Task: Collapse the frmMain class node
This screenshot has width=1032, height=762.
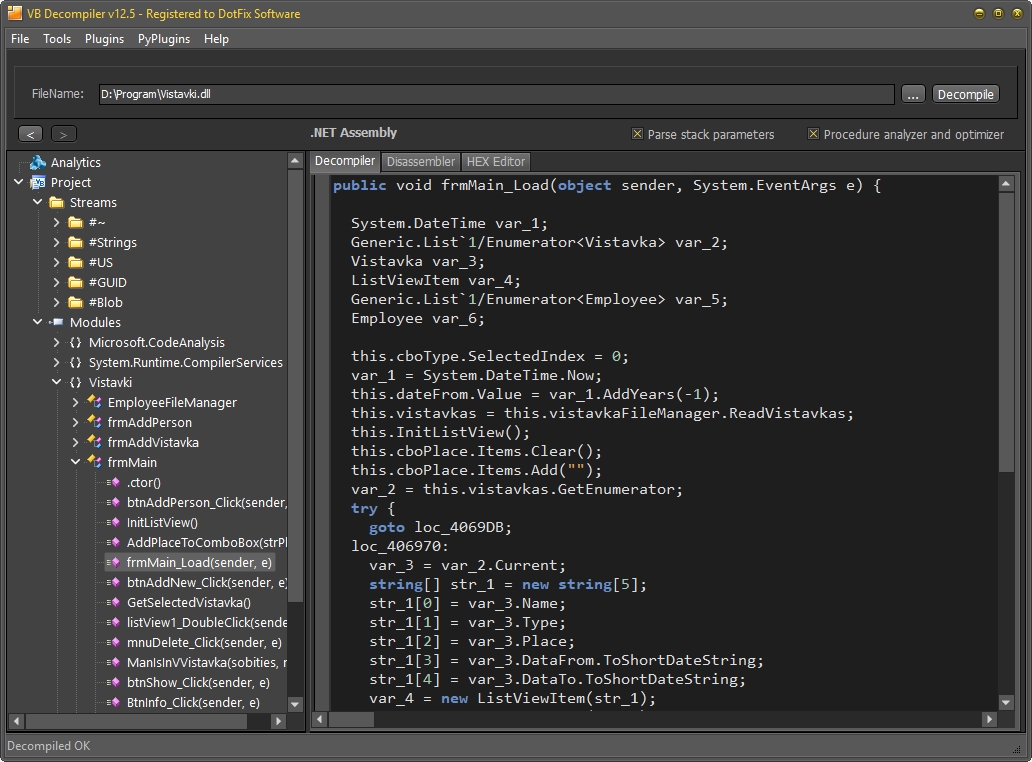Action: click(76, 462)
